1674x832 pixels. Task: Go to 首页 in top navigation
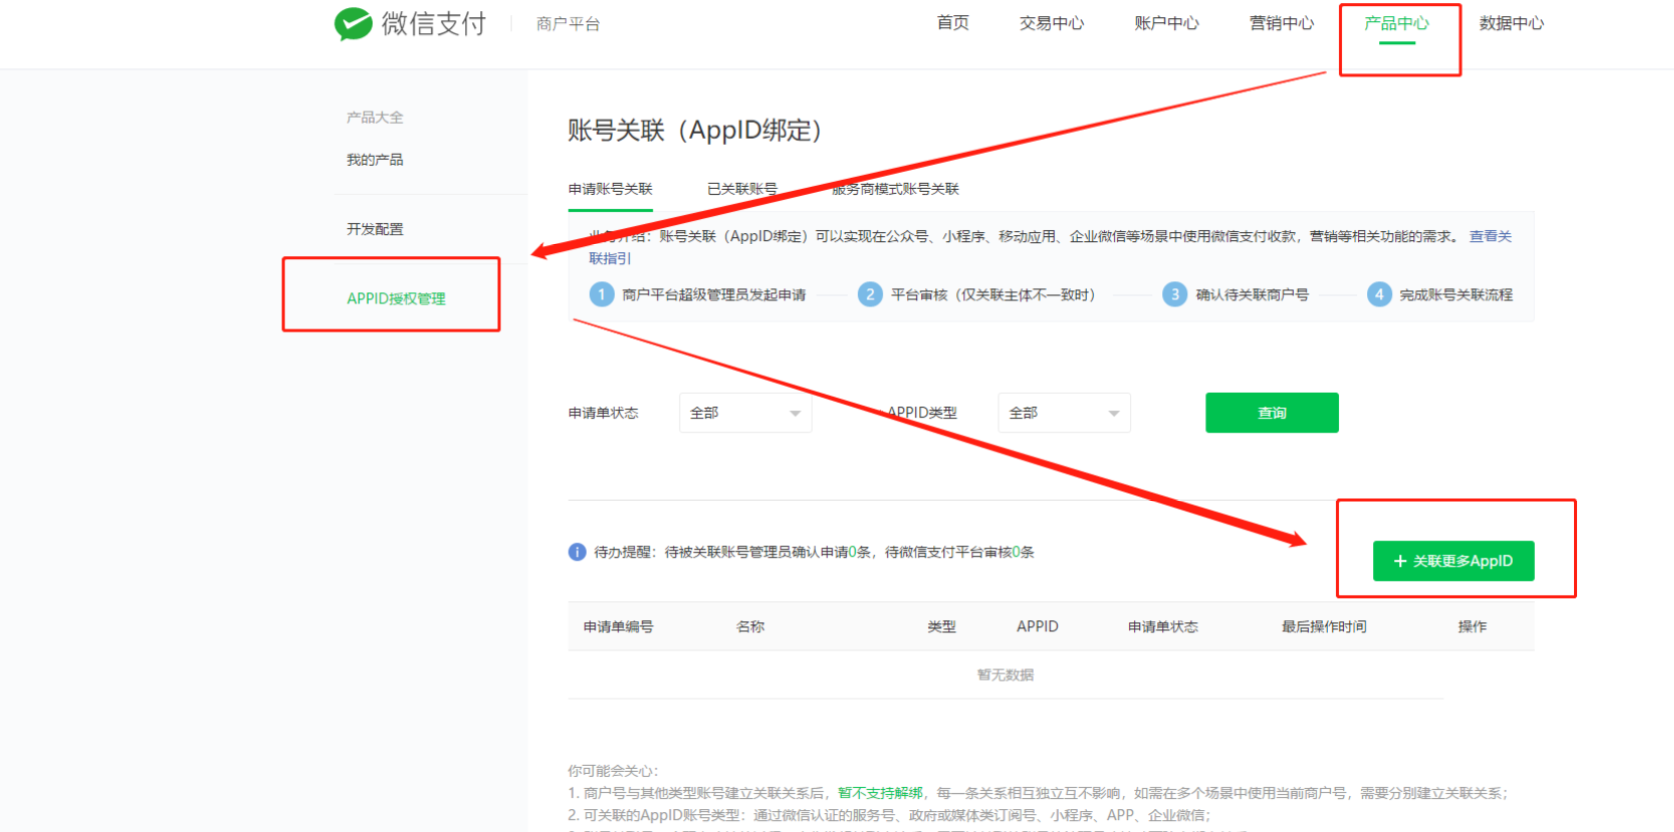click(x=952, y=23)
